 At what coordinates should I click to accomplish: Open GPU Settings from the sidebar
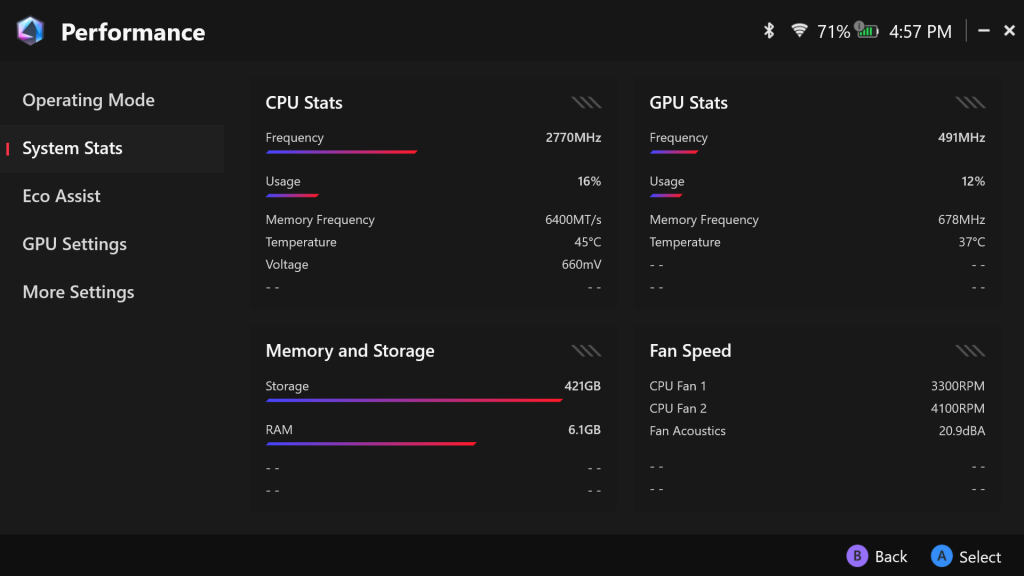click(74, 244)
